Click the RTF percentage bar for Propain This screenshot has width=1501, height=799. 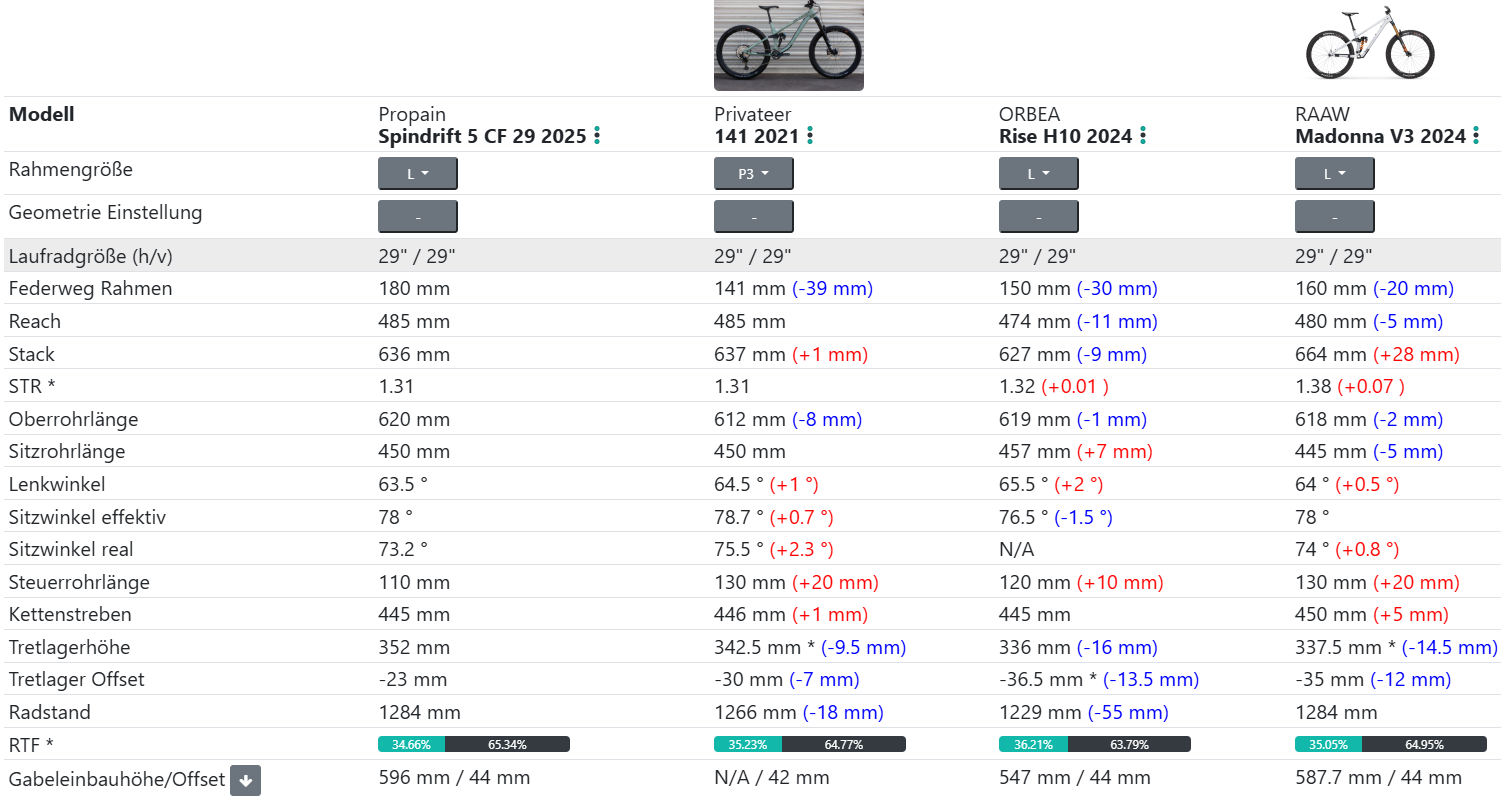pyautogui.click(x=472, y=744)
